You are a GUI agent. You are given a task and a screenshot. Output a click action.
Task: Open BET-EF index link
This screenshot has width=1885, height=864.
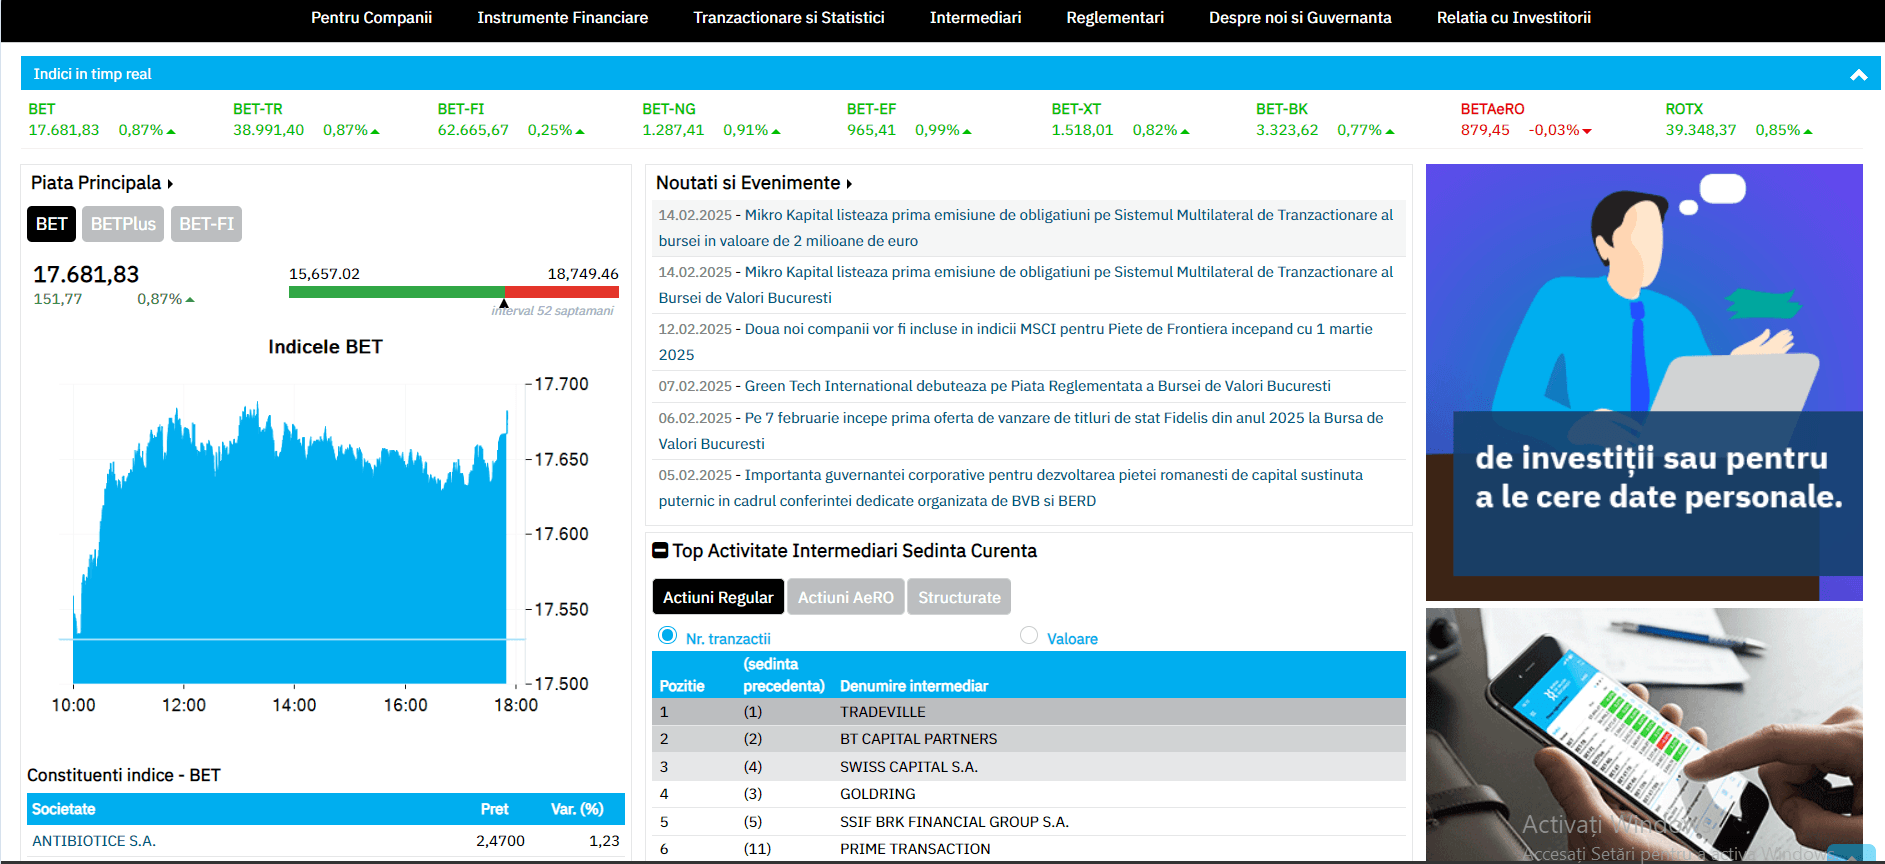click(x=872, y=109)
